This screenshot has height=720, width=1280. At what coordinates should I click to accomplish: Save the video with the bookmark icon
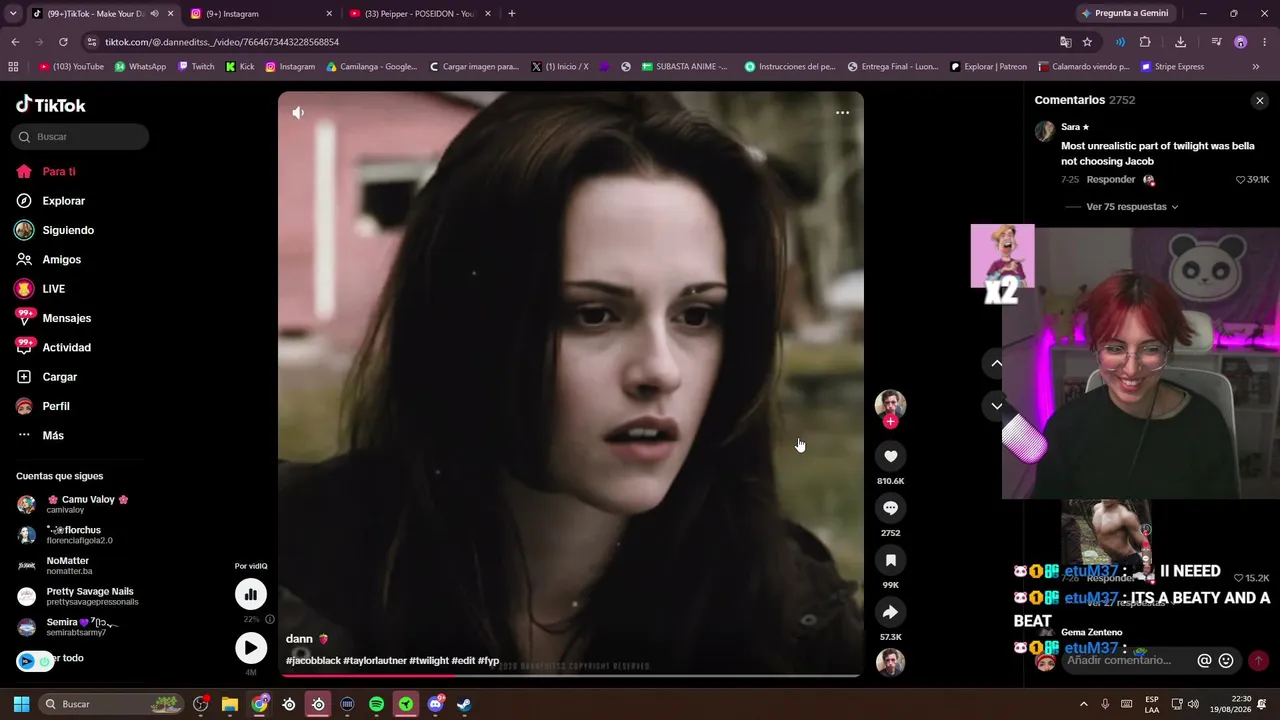[890, 560]
